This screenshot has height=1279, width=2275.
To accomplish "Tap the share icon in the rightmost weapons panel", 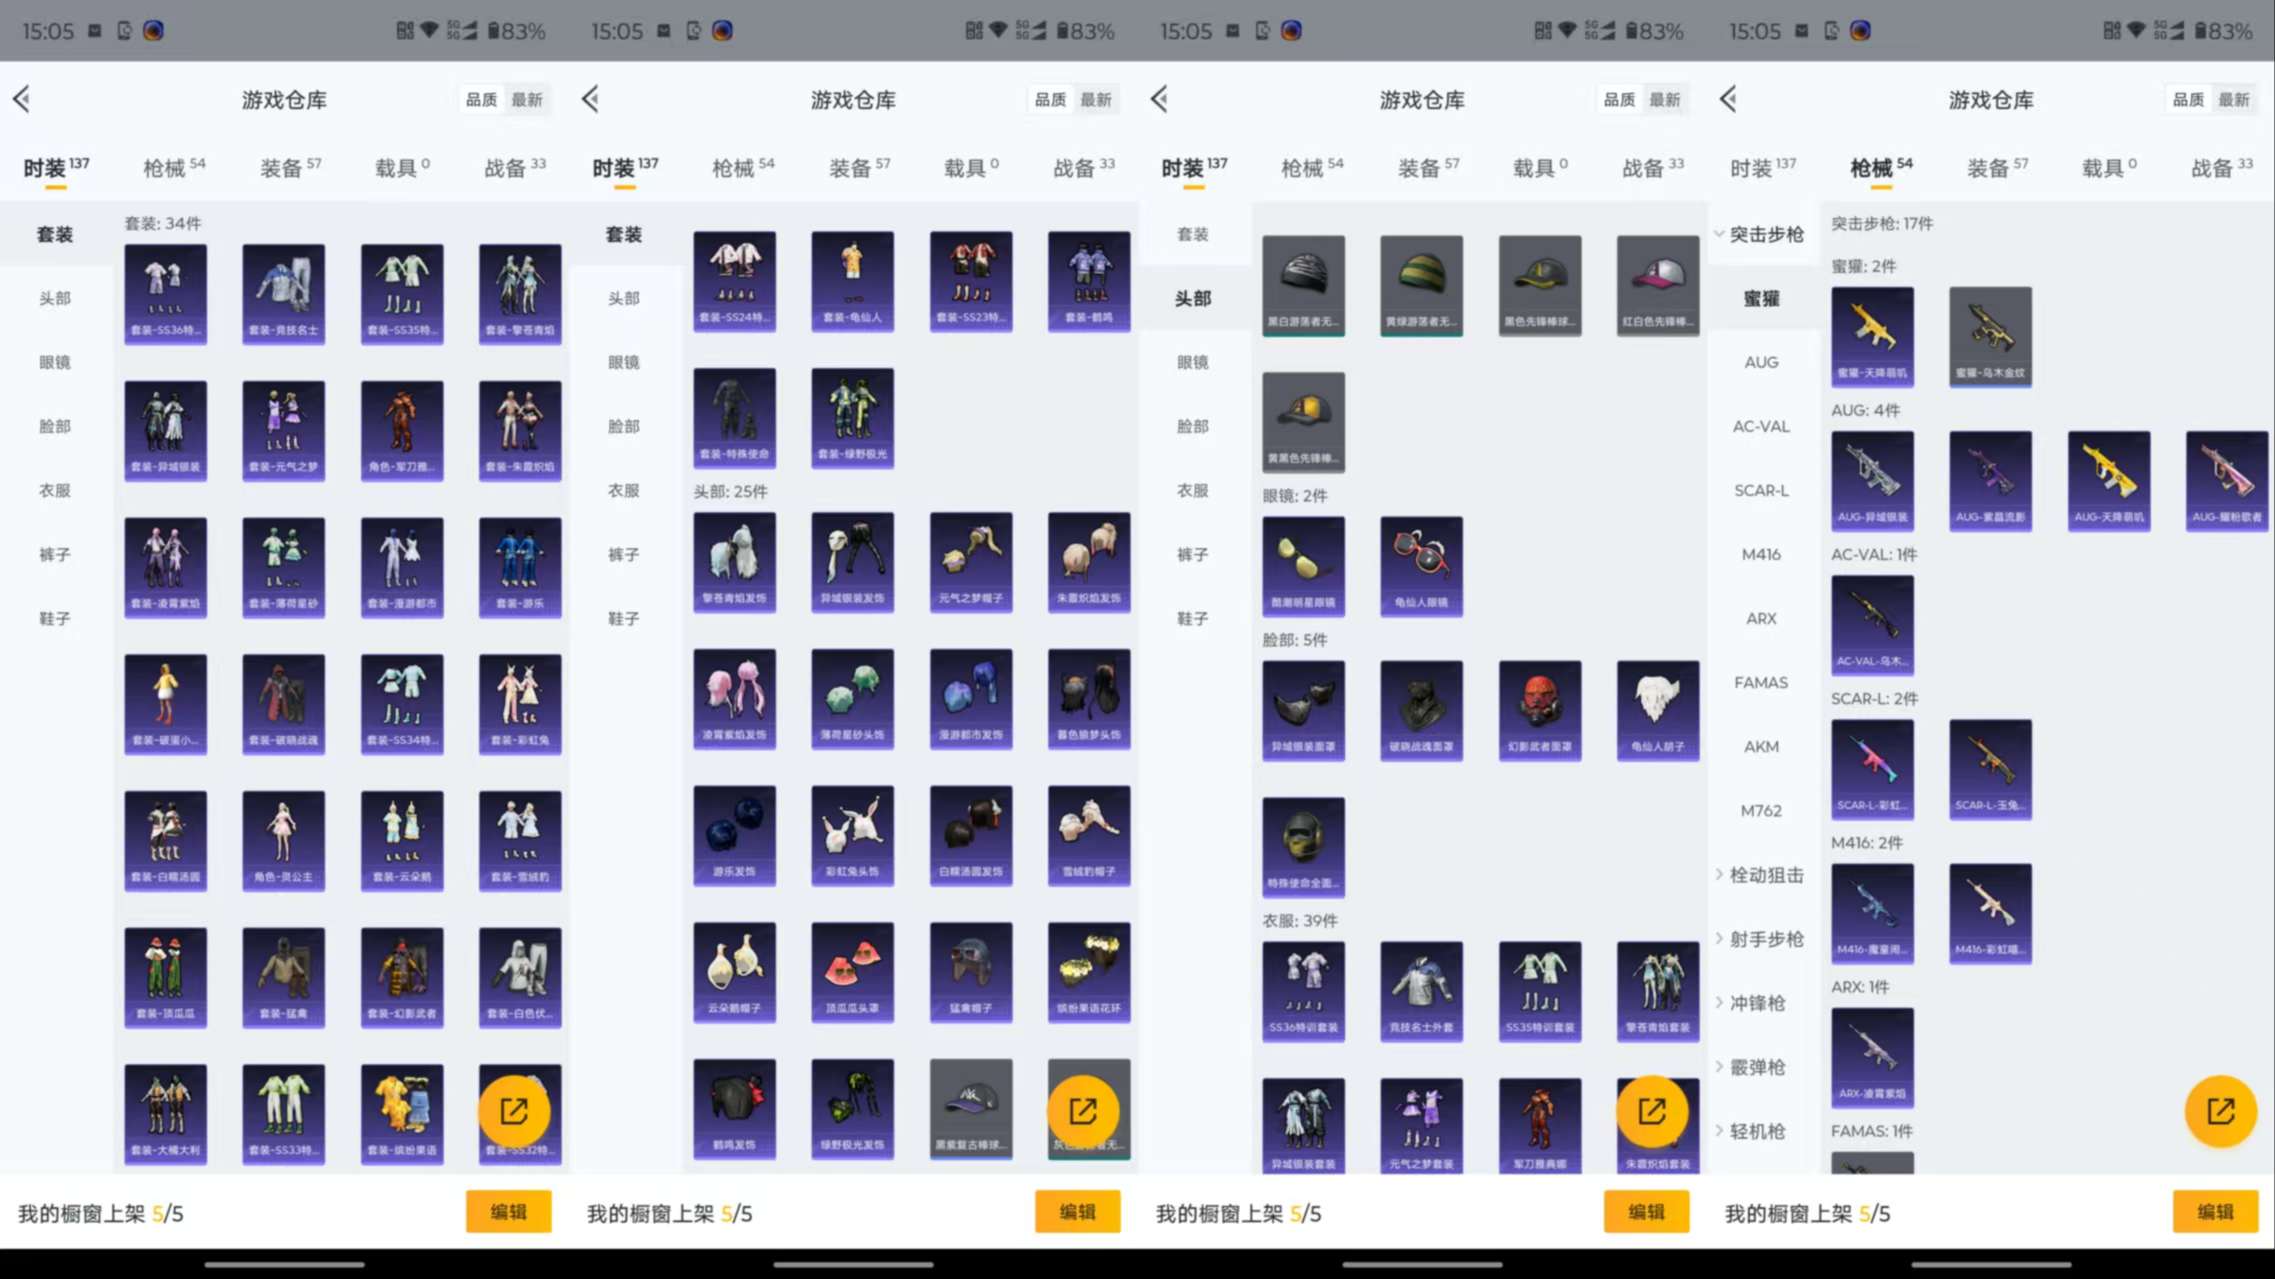I will (2220, 1111).
